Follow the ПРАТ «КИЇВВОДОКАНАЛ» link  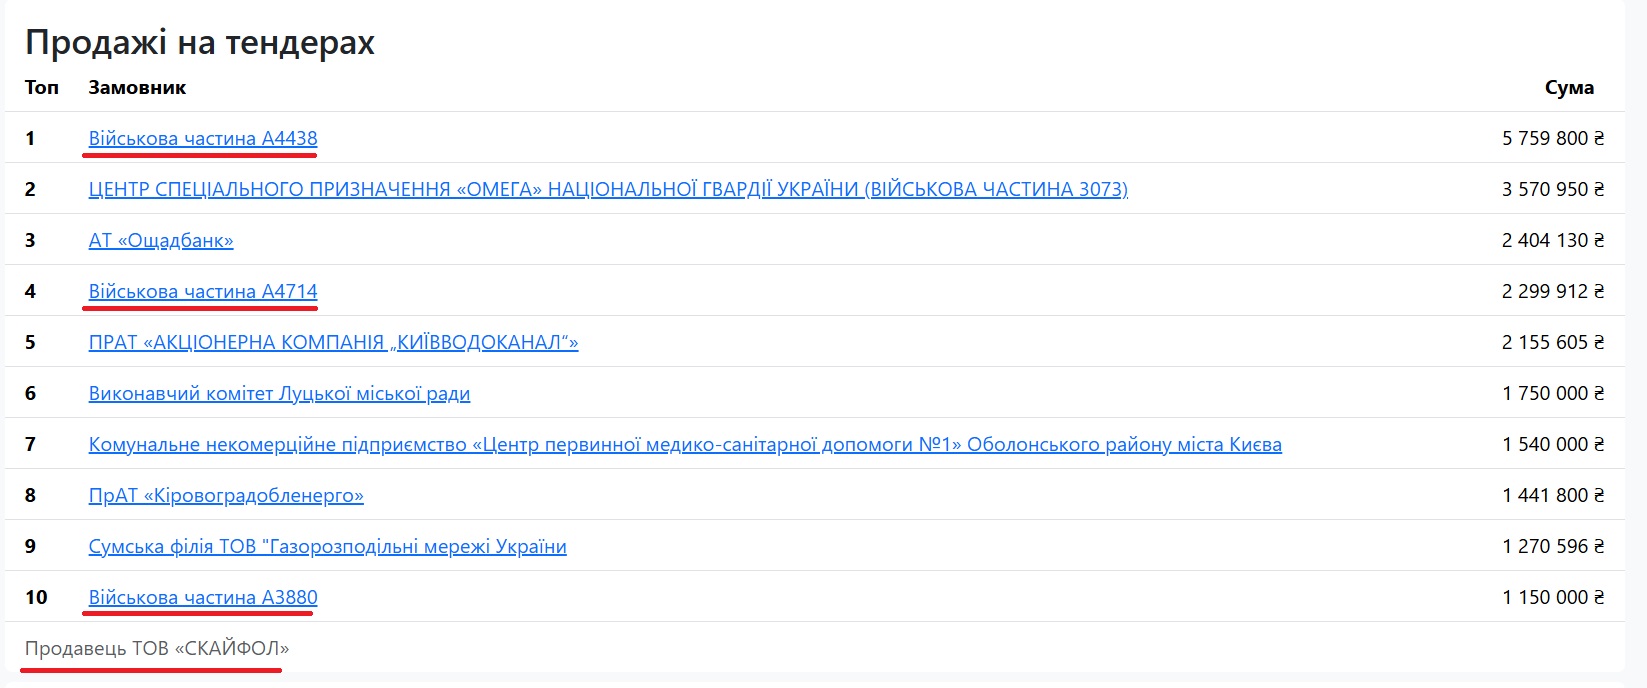point(334,342)
